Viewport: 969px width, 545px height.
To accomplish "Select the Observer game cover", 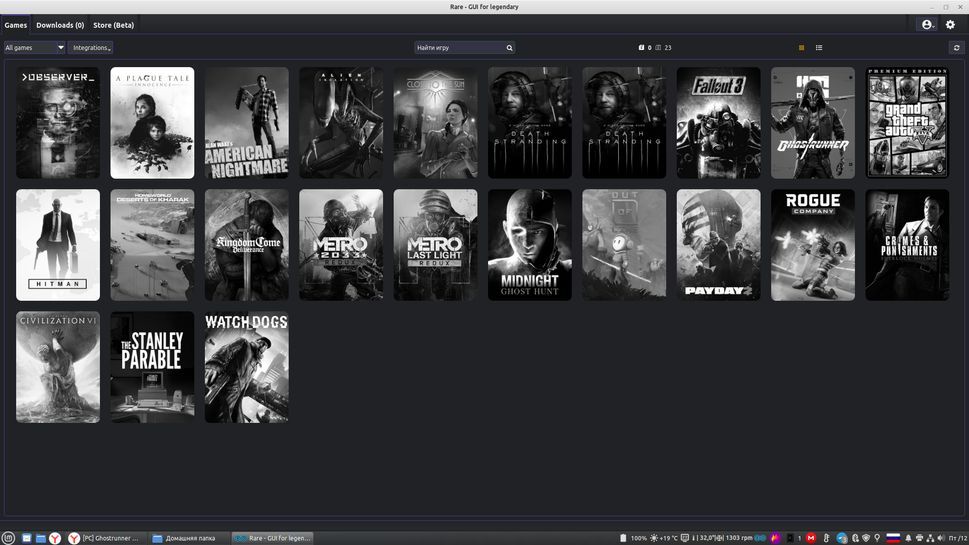I will pyautogui.click(x=58, y=123).
